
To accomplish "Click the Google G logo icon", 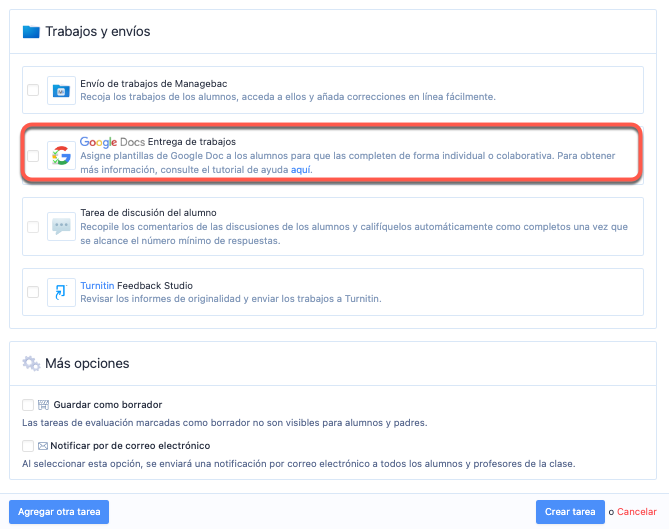I will pyautogui.click(x=62, y=155).
